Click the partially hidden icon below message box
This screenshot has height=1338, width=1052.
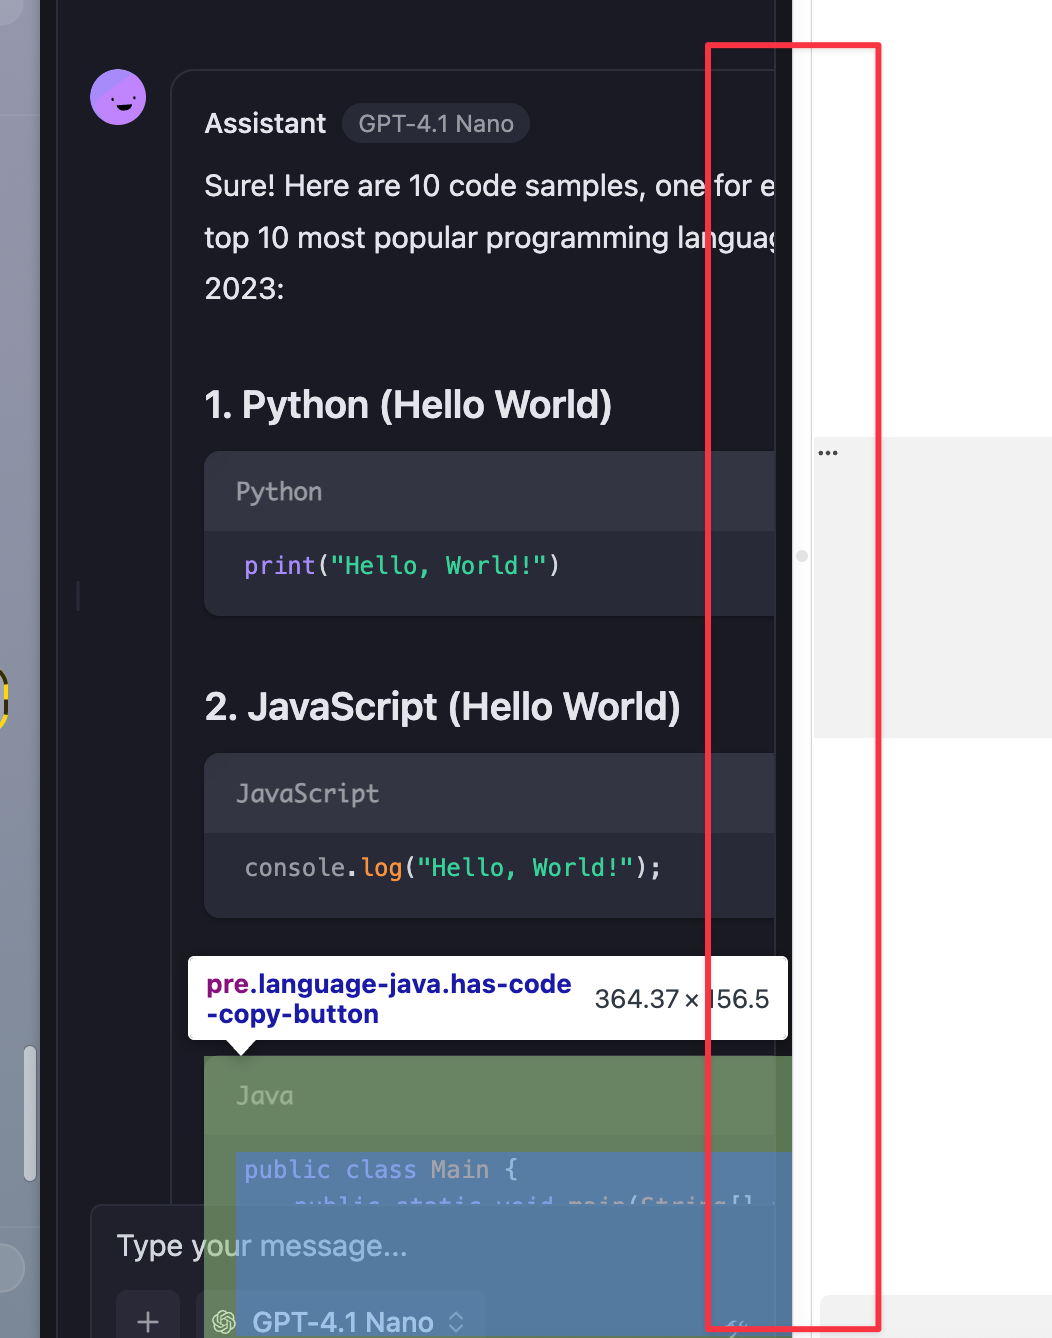(737, 1328)
